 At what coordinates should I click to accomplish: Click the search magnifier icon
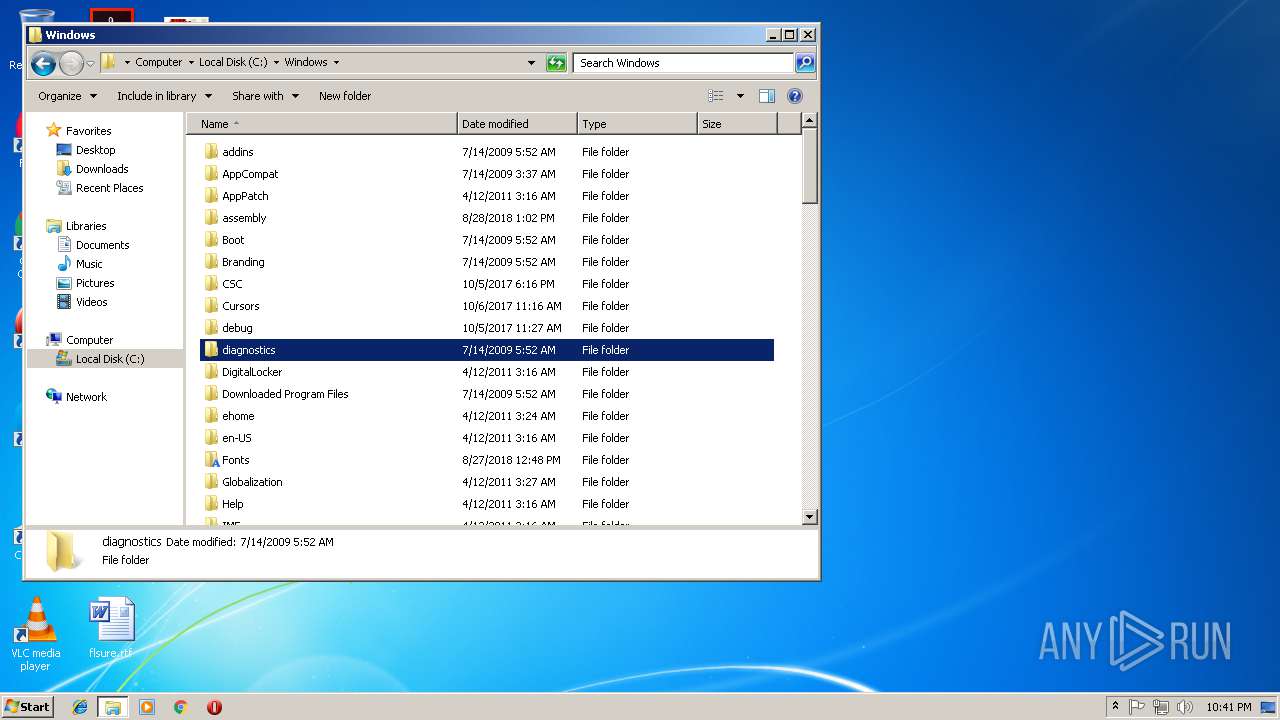805,63
